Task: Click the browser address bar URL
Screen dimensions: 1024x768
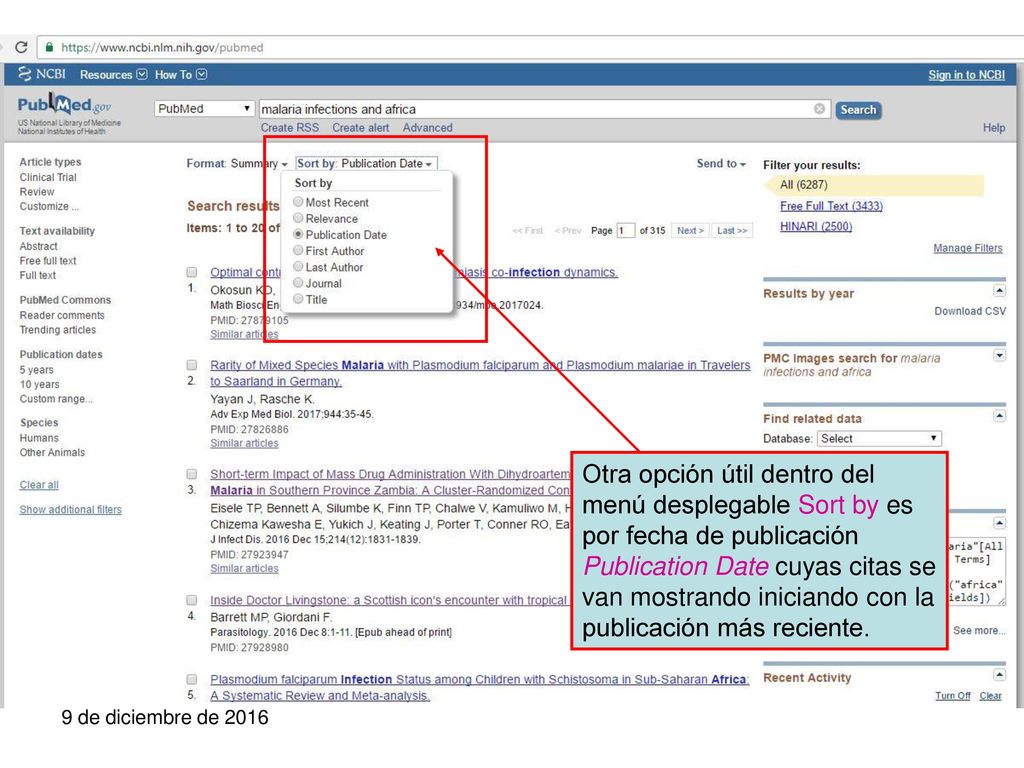Action: [x=162, y=47]
